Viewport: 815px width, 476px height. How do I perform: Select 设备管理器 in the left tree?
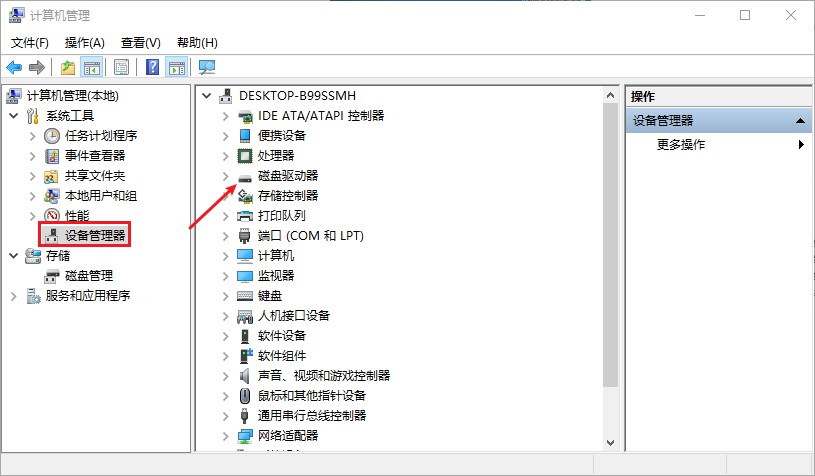(x=95, y=235)
